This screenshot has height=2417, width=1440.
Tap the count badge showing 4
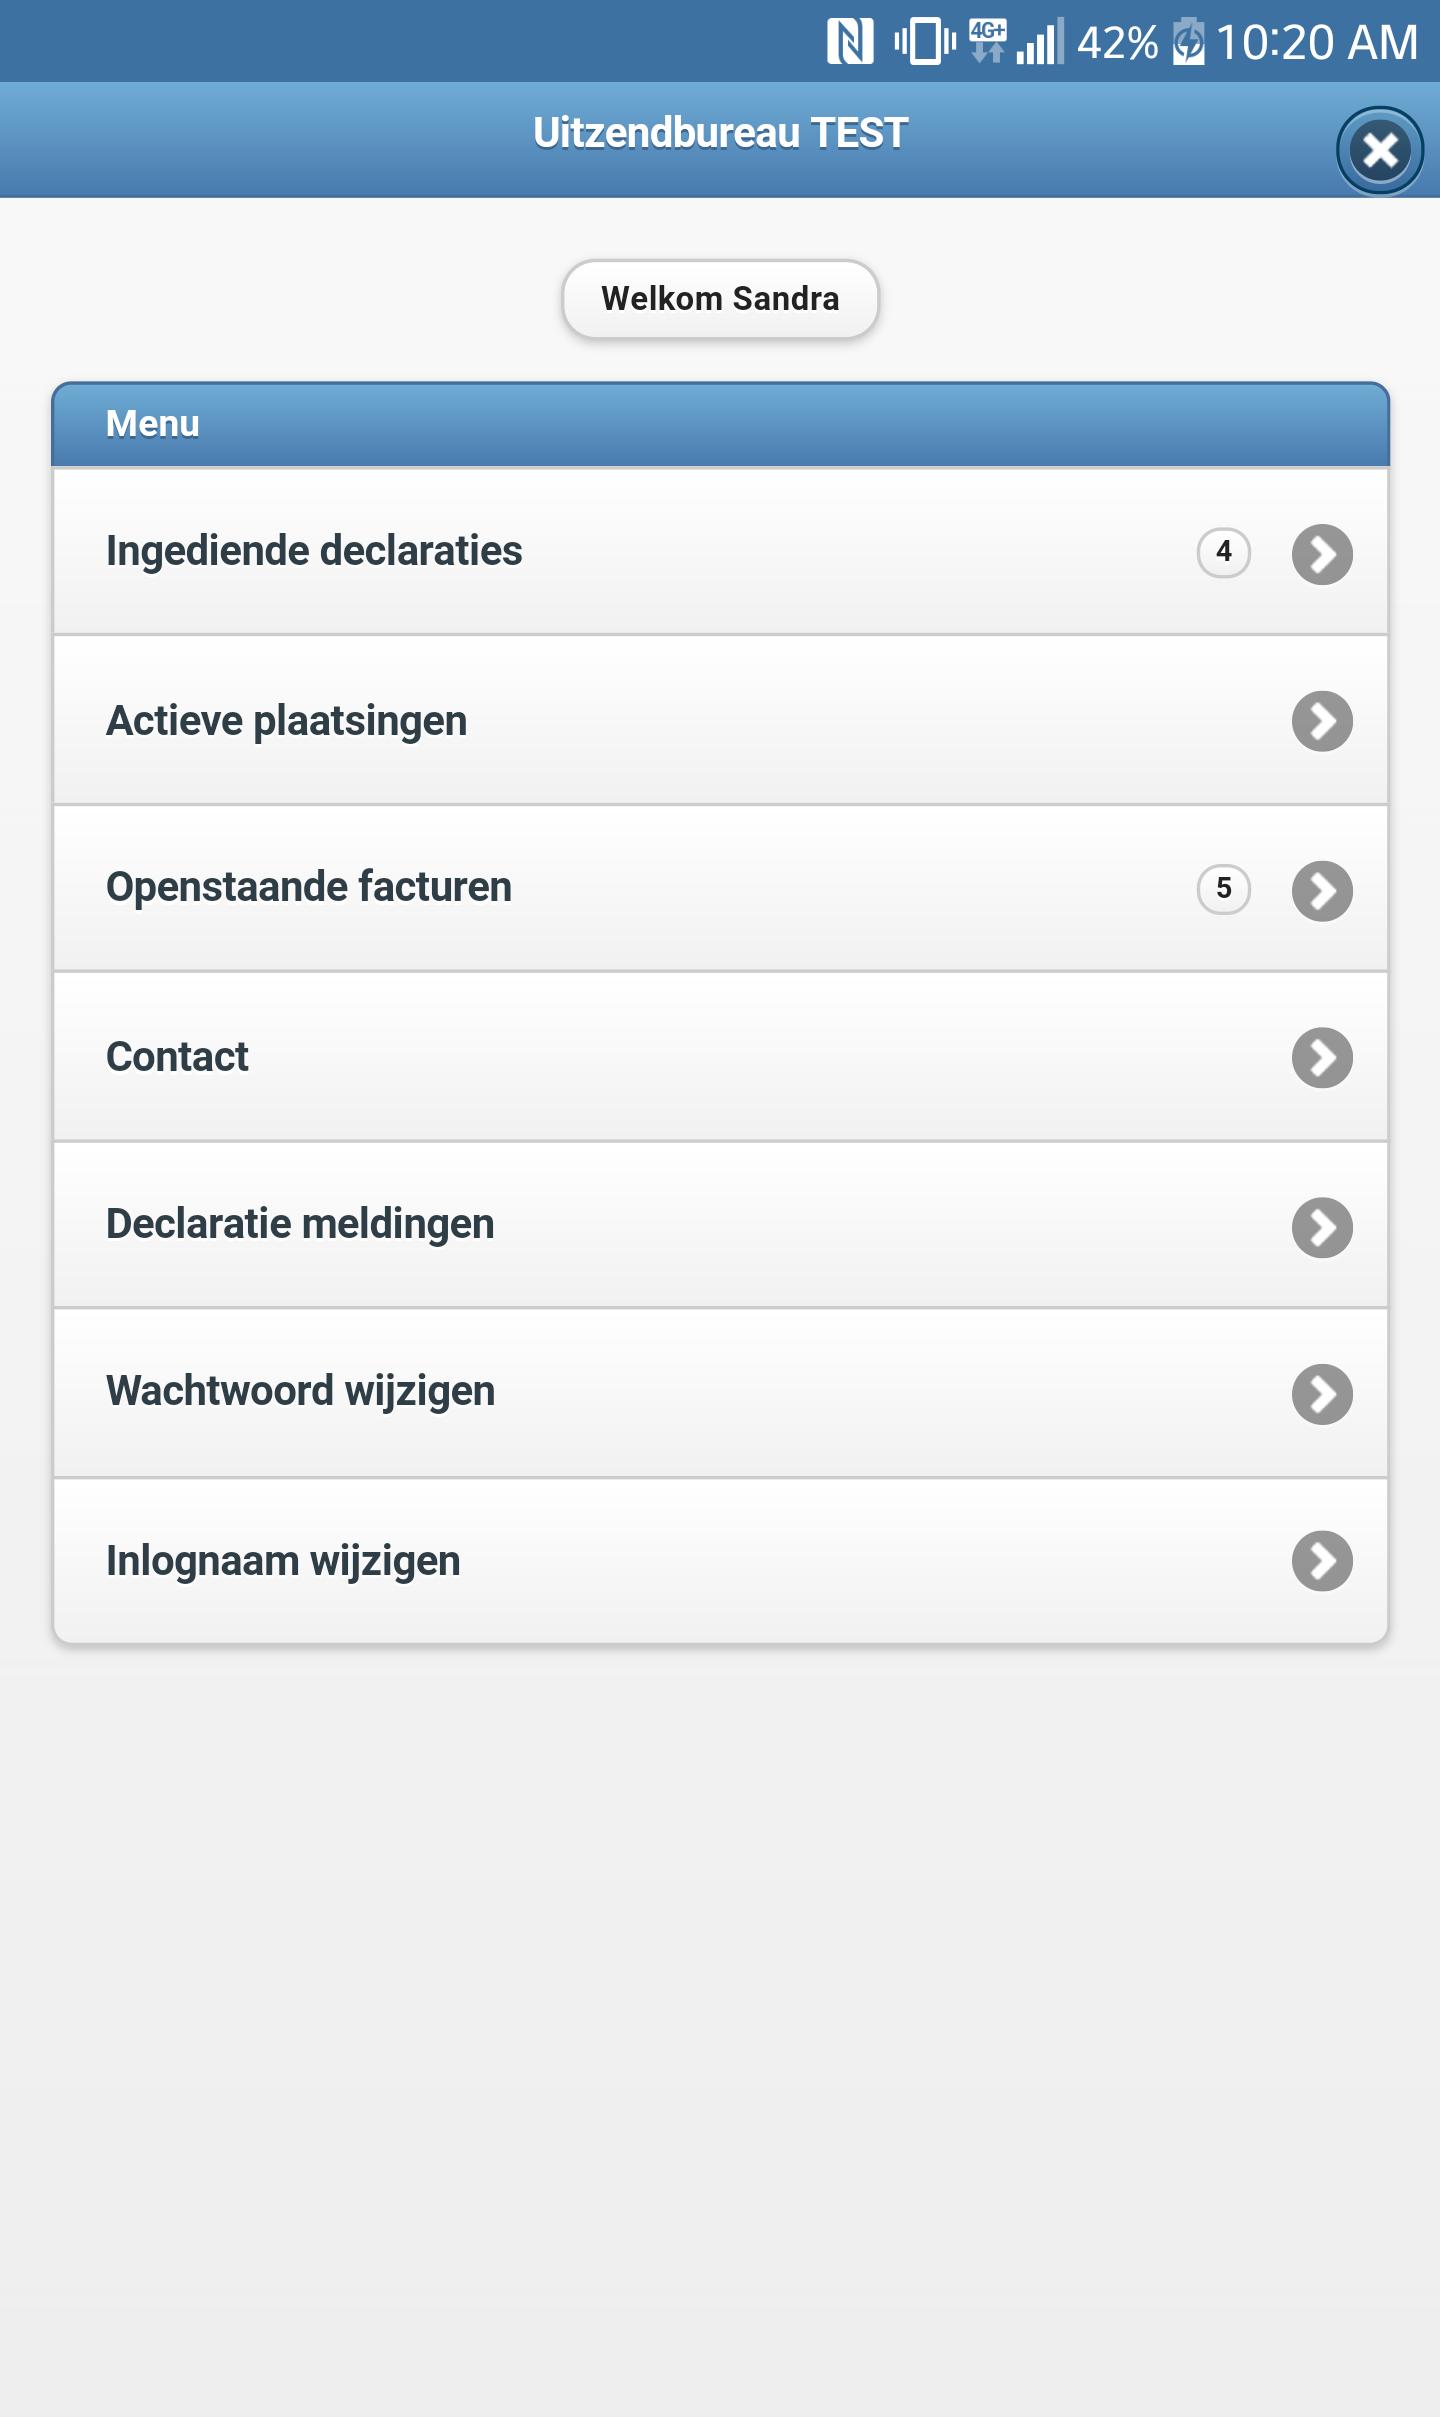point(1224,552)
